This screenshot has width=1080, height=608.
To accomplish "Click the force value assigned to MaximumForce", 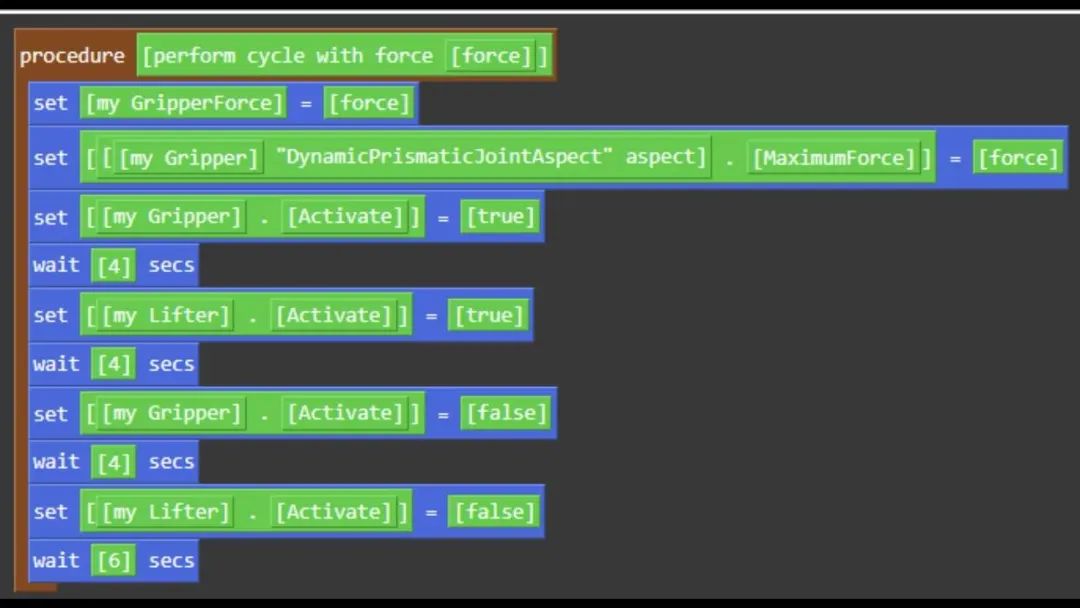I will click(1018, 157).
